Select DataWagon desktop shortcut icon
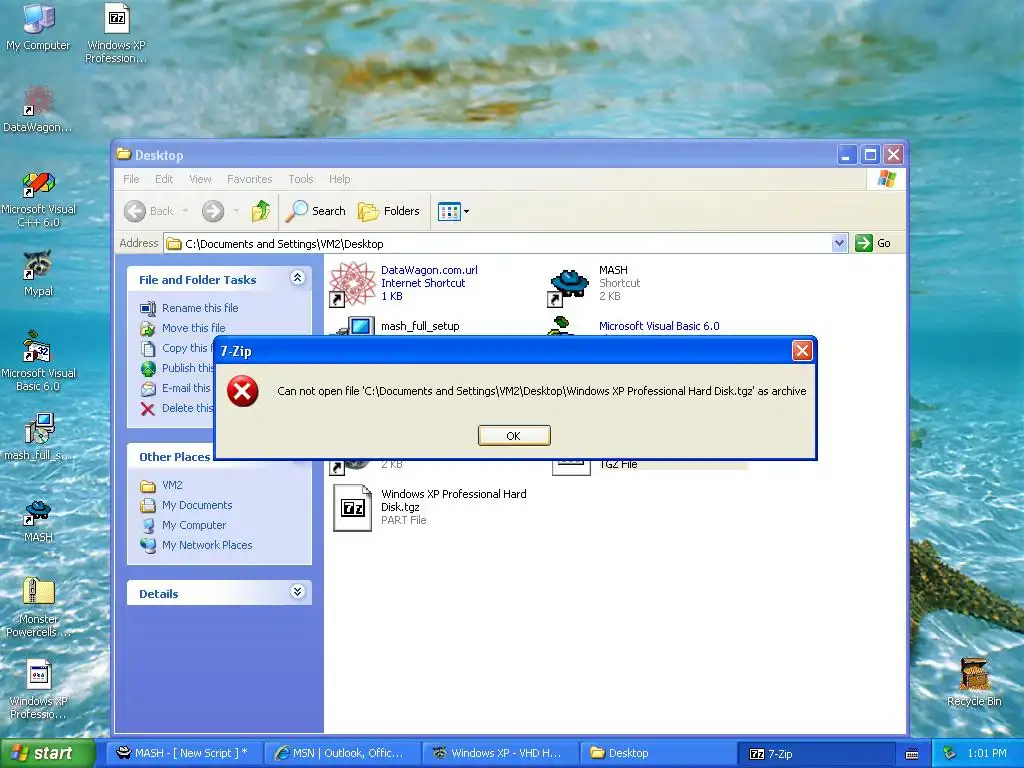Image resolution: width=1024 pixels, height=768 pixels. tap(38, 109)
